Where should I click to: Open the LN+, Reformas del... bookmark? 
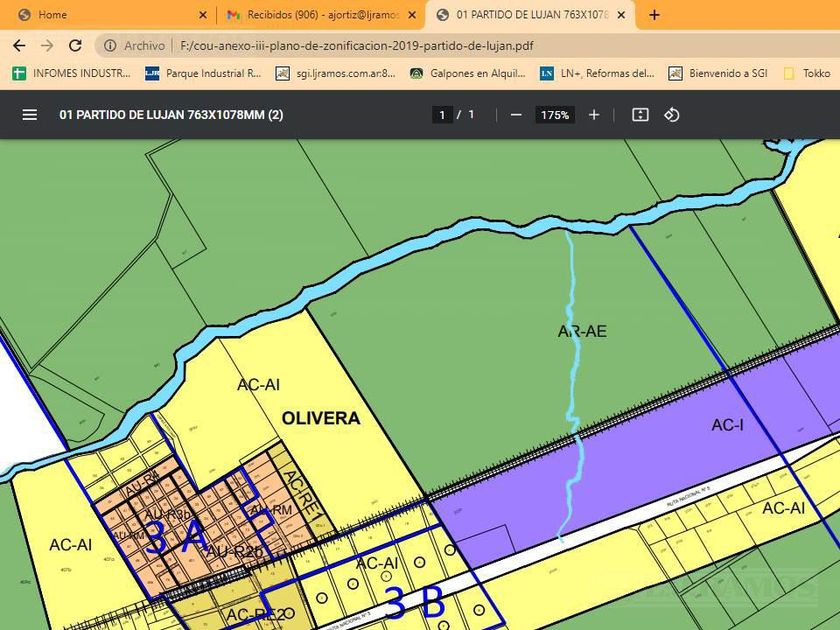(597, 73)
